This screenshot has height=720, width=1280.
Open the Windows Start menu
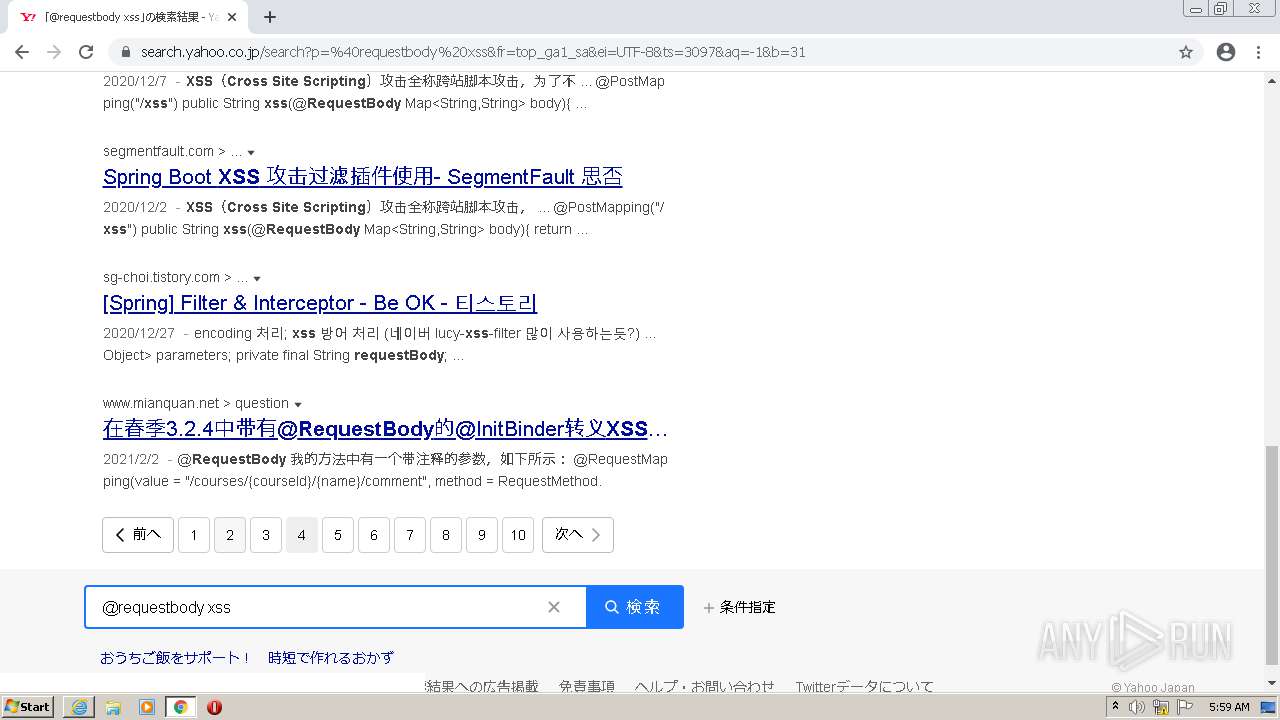pyautogui.click(x=28, y=707)
